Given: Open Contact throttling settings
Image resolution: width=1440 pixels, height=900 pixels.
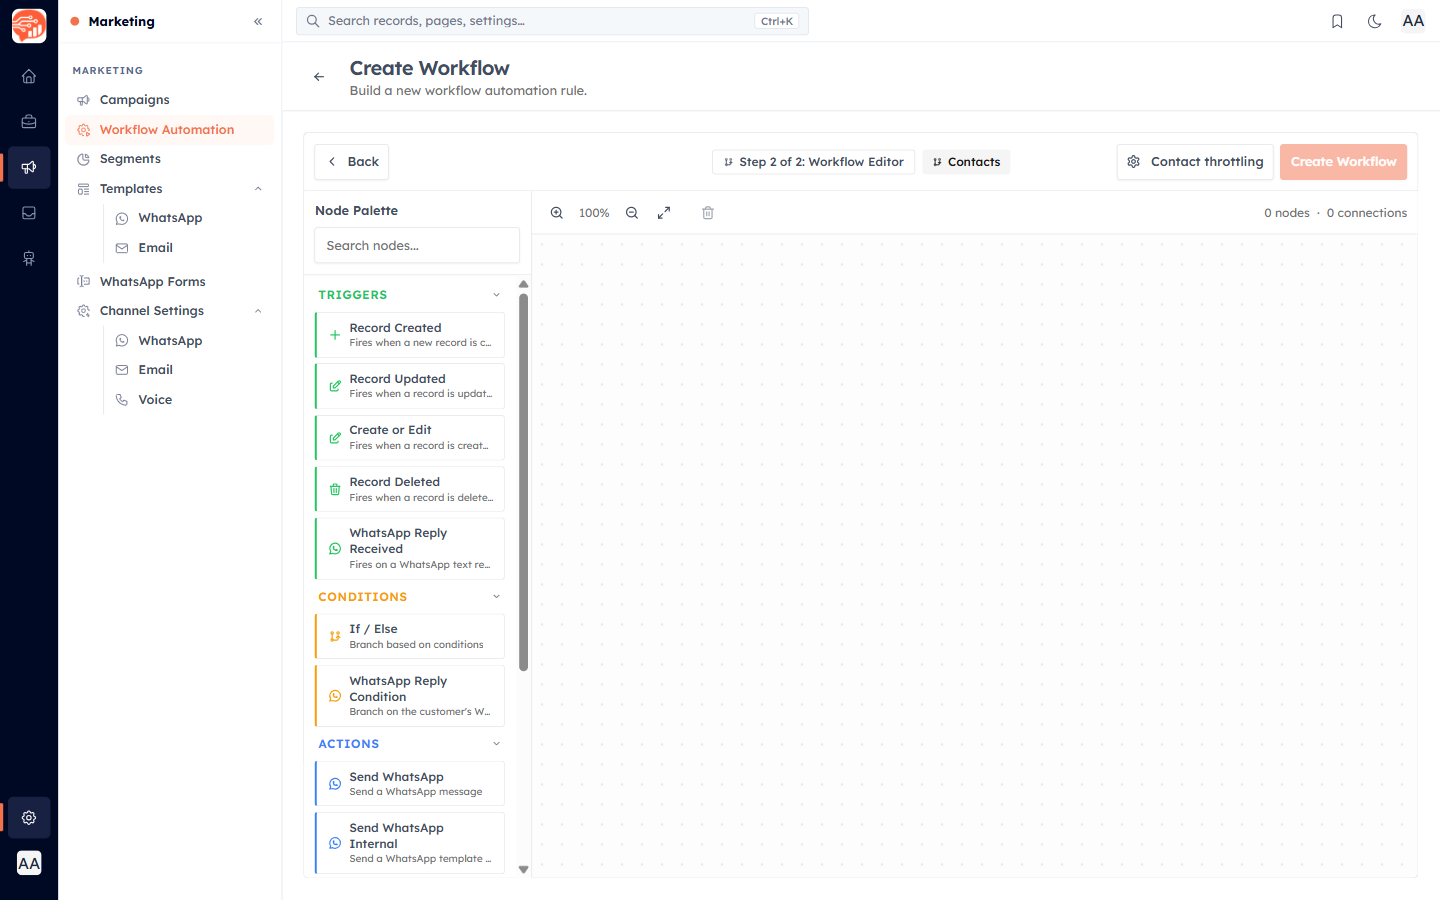Looking at the screenshot, I should coord(1195,162).
